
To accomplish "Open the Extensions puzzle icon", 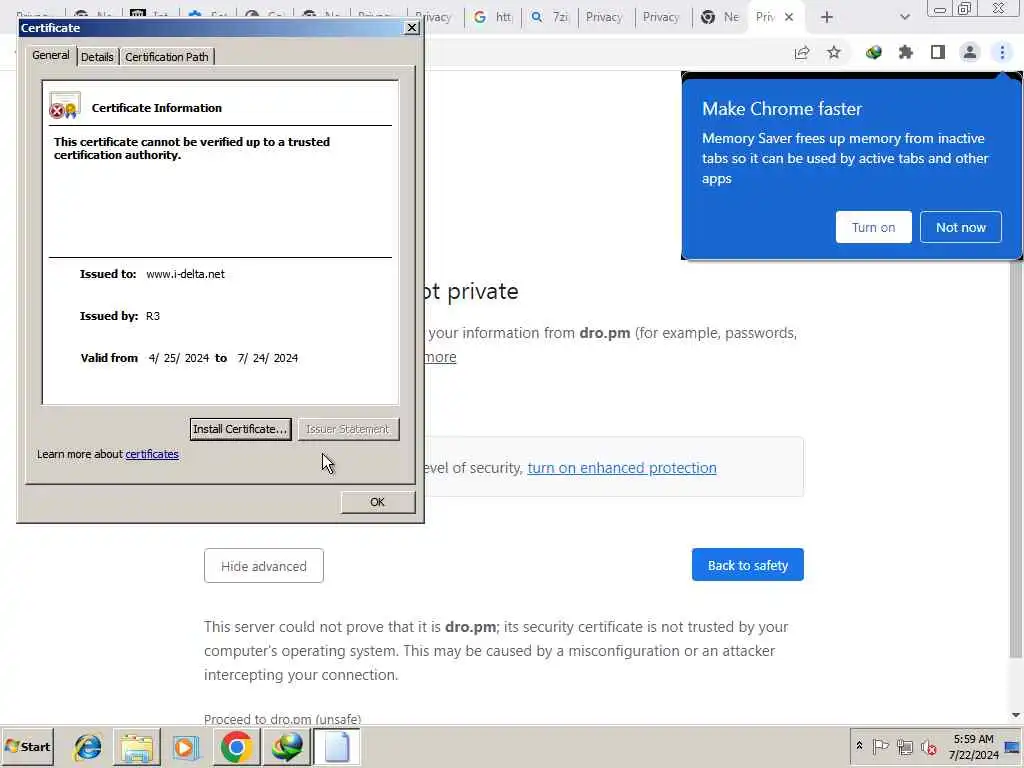I will (x=906, y=52).
